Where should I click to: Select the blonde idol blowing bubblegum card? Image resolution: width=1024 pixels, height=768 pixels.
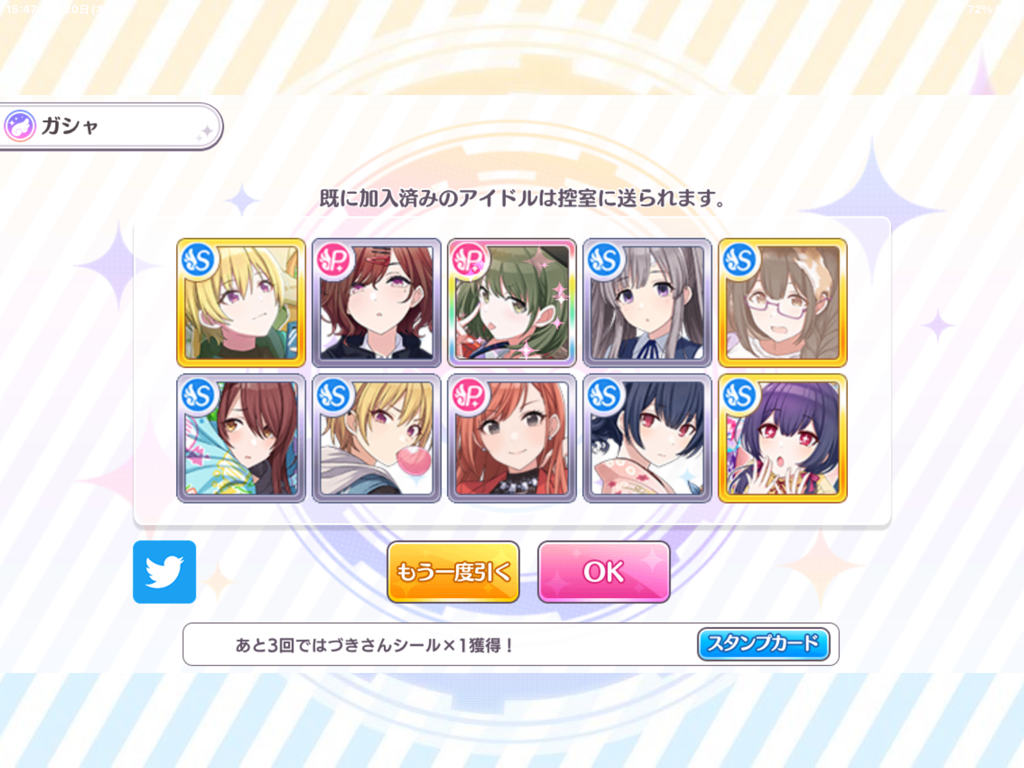[376, 438]
